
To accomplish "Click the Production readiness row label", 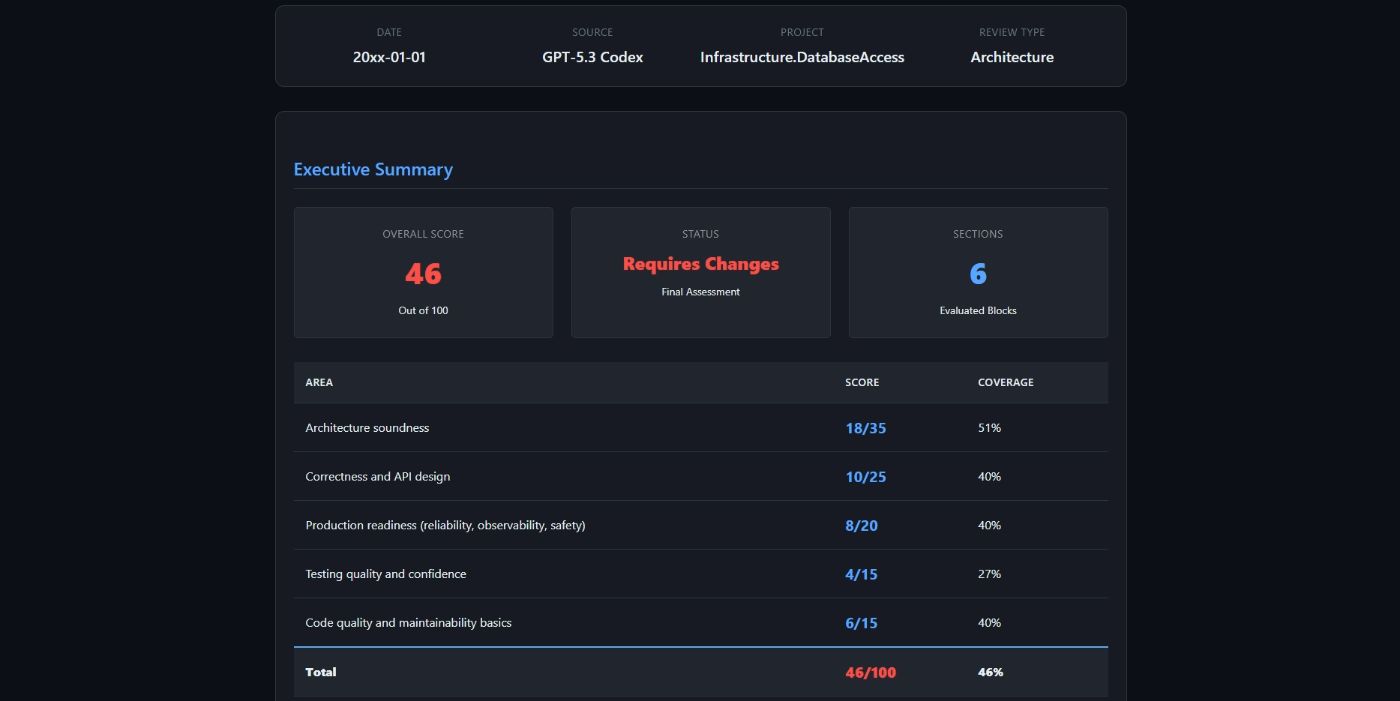I will pyautogui.click(x=445, y=525).
